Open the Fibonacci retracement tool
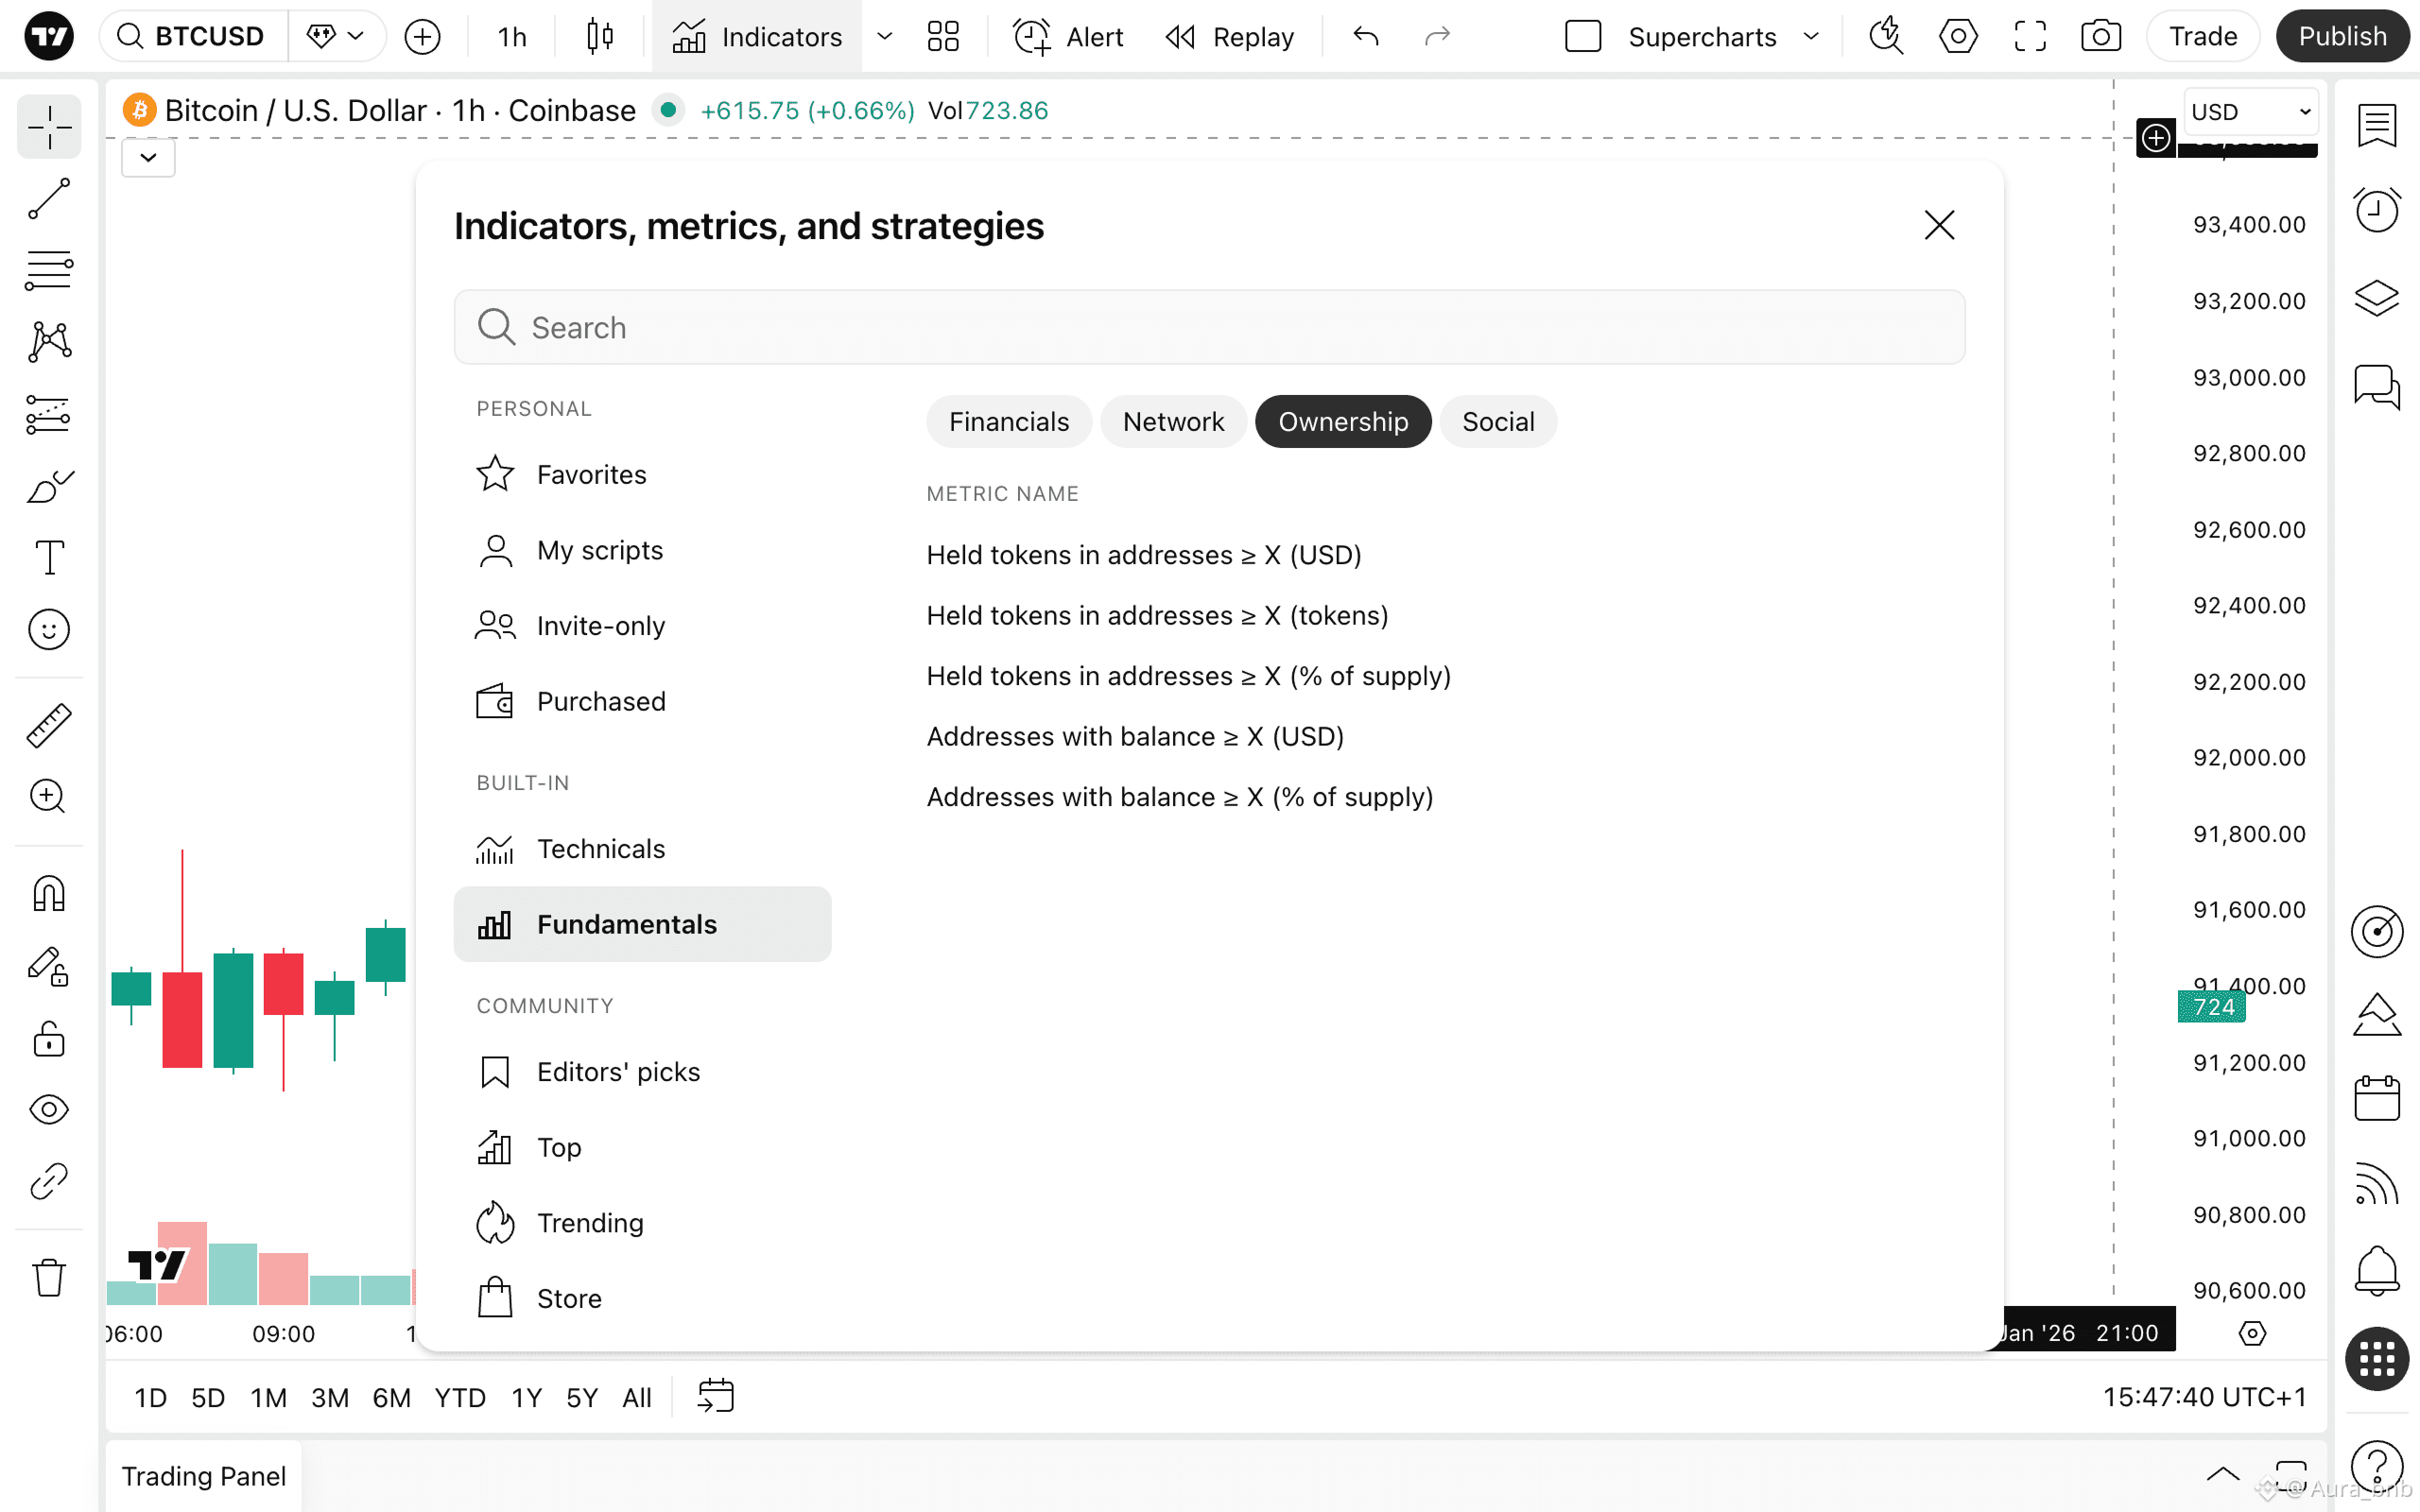The height and width of the screenshot is (1512, 2420). [48, 270]
